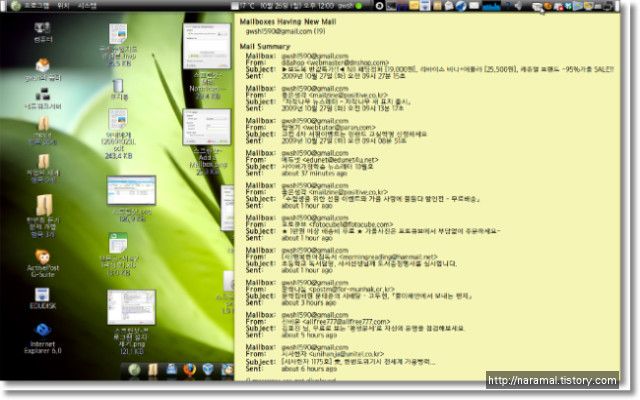Open the Places menu in top panel
The width and height of the screenshot is (640, 400).
pyautogui.click(x=63, y=6)
